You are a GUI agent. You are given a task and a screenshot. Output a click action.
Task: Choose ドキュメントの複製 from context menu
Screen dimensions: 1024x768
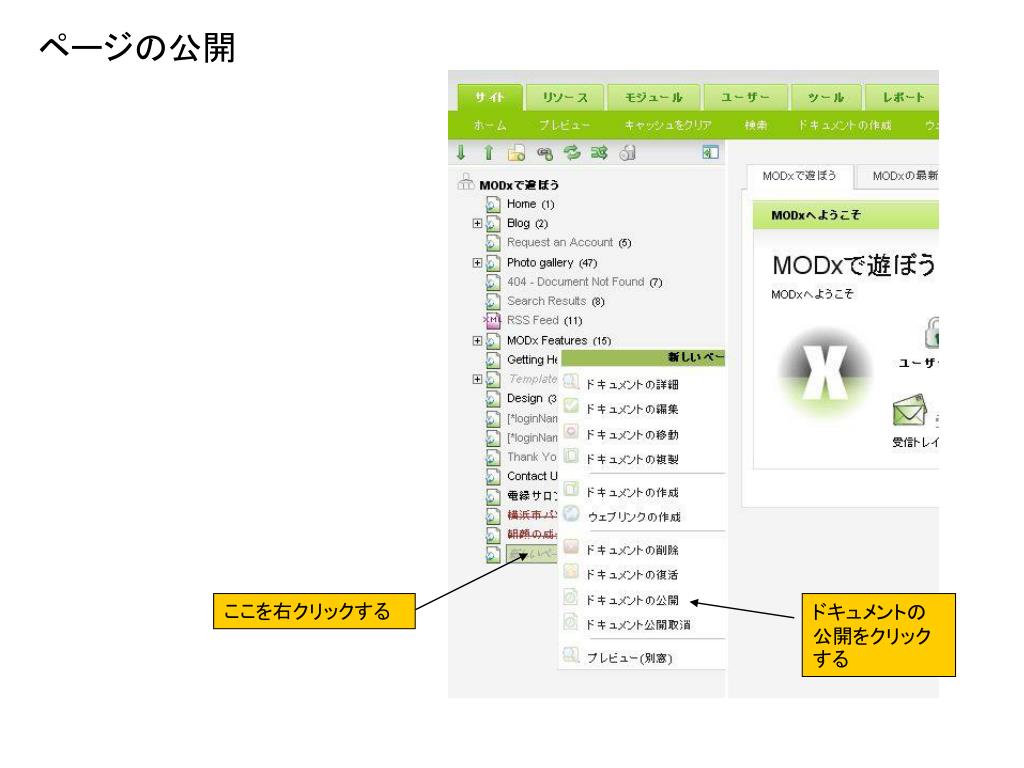pyautogui.click(x=632, y=459)
